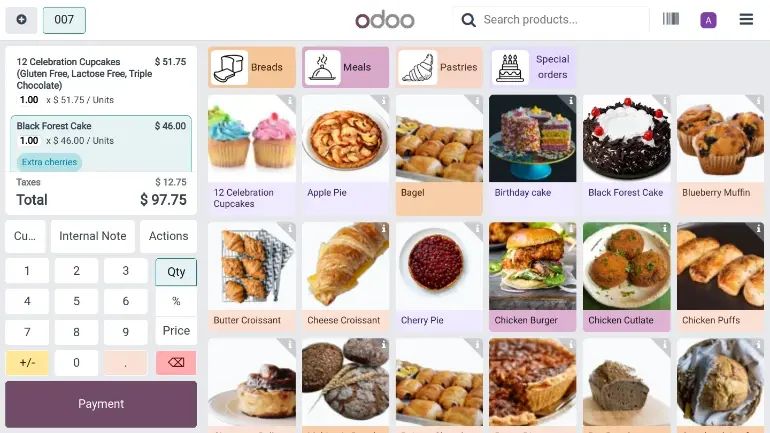Add an Internal Note

[x=93, y=236]
